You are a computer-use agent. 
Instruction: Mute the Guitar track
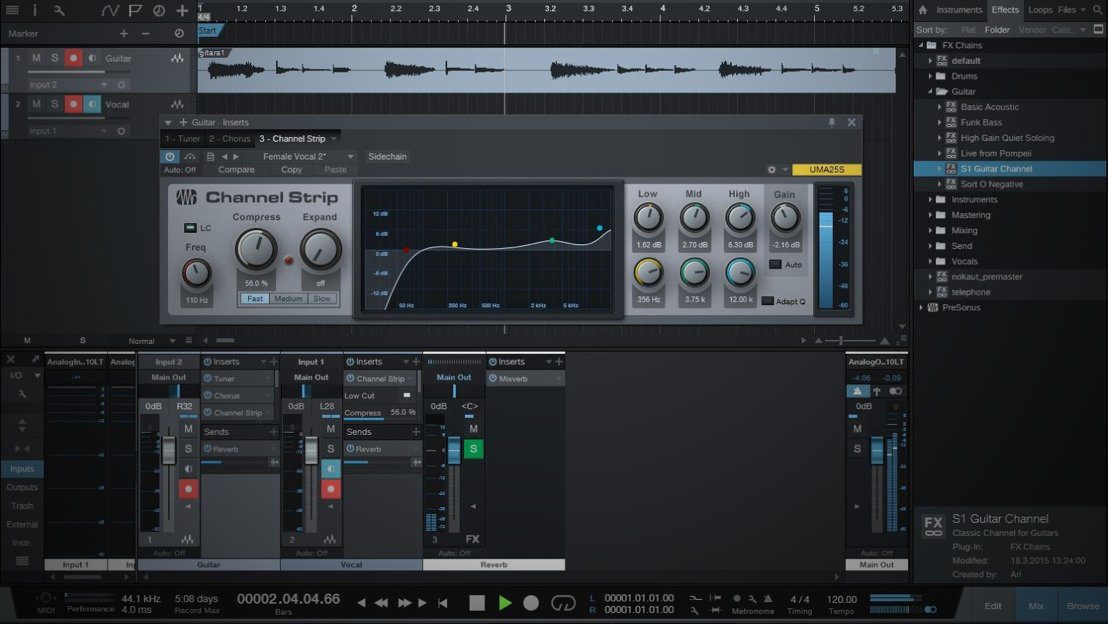tap(36, 58)
